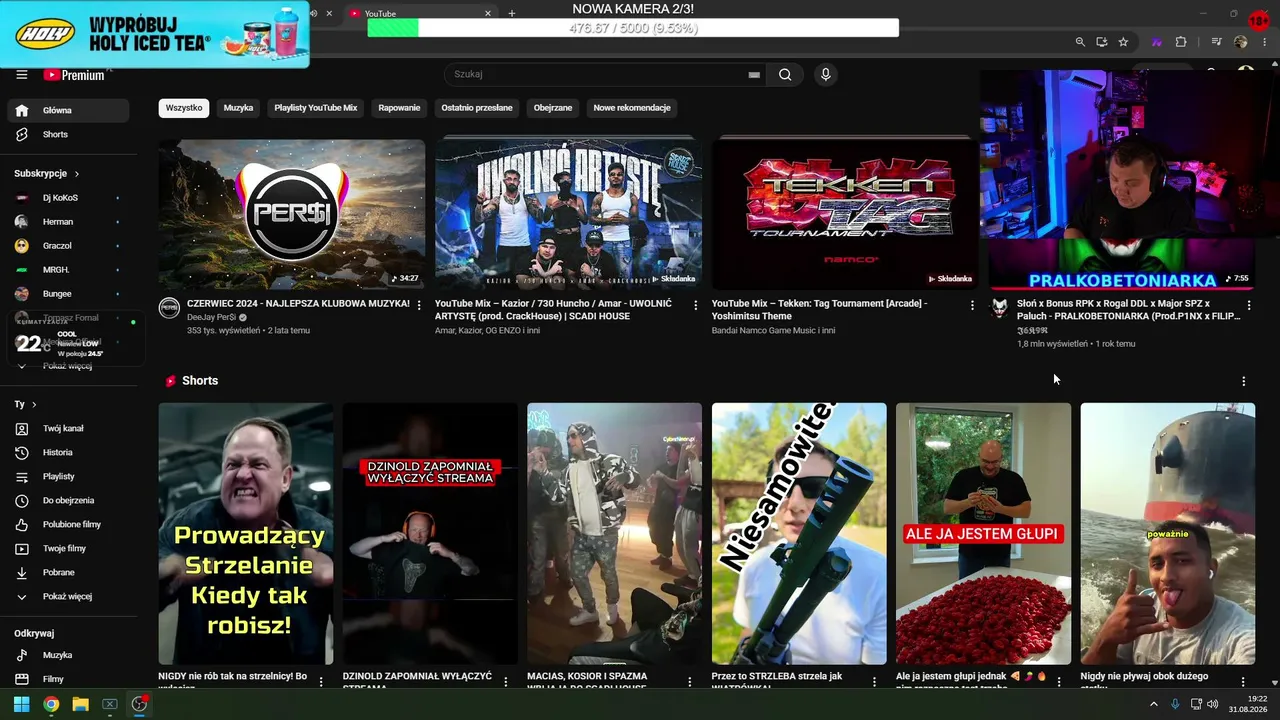
Task: Open Graczol subscription channel
Action: coord(68,246)
